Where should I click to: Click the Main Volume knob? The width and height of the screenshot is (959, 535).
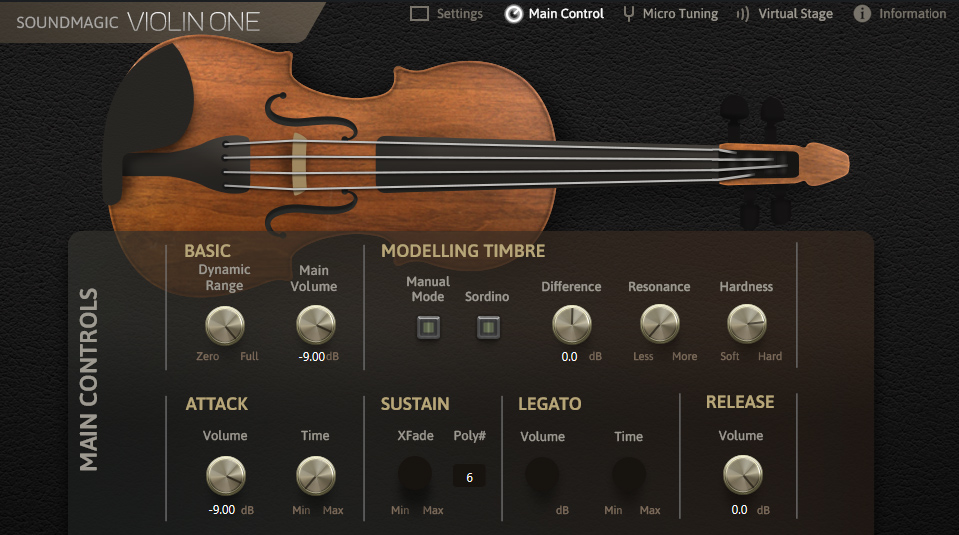pyautogui.click(x=316, y=325)
